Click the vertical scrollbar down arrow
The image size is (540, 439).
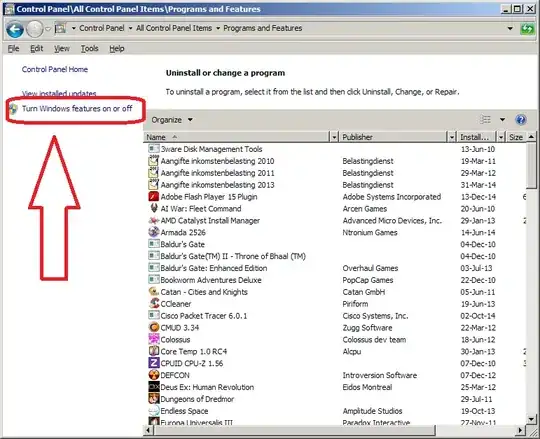[x=531, y=419]
